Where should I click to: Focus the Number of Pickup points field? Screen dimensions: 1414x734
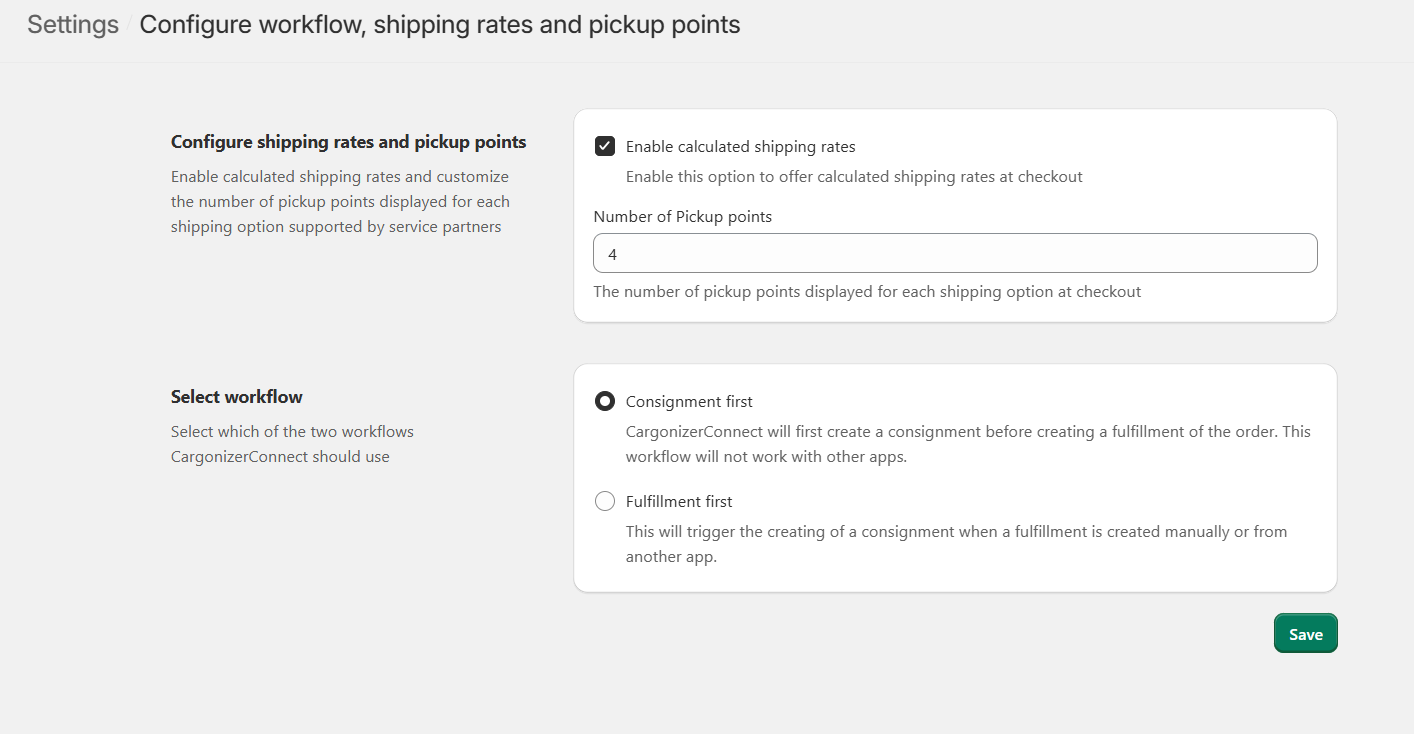955,254
